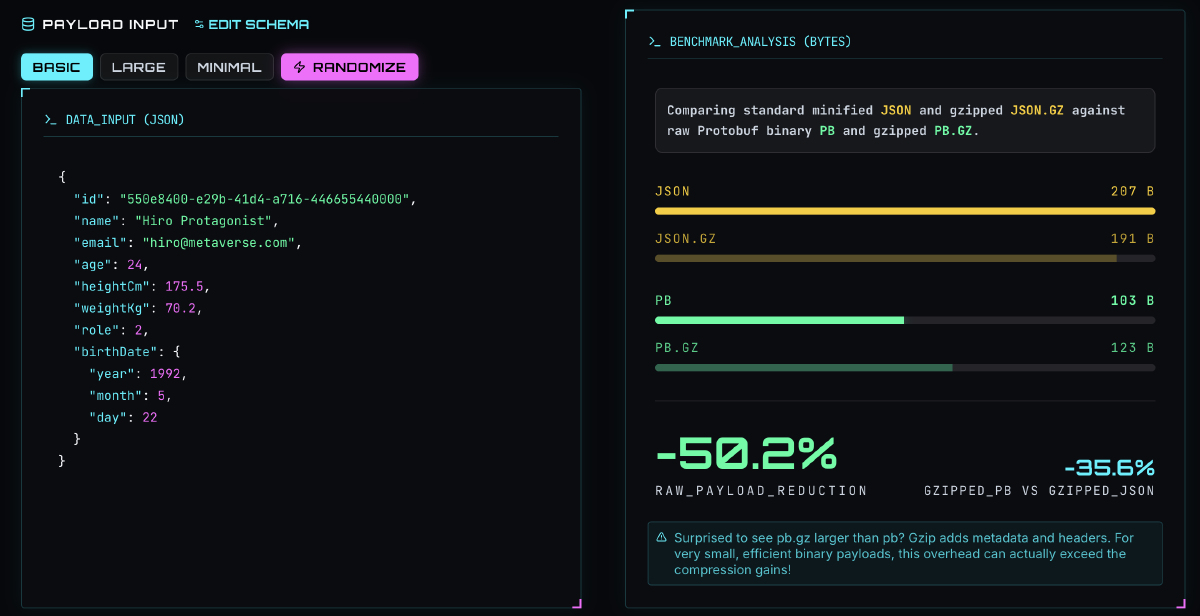Click the warning triangle icon in the gzip note
Image resolution: width=1200 pixels, height=616 pixels.
661,537
